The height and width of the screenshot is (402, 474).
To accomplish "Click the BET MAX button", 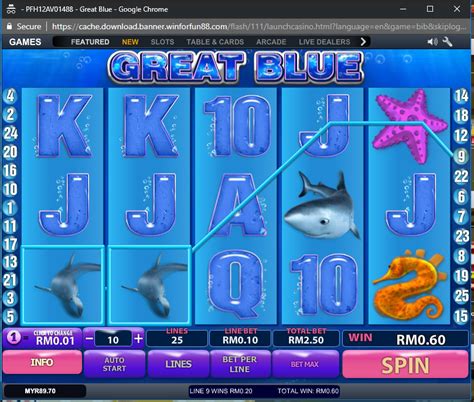I will [x=305, y=364].
